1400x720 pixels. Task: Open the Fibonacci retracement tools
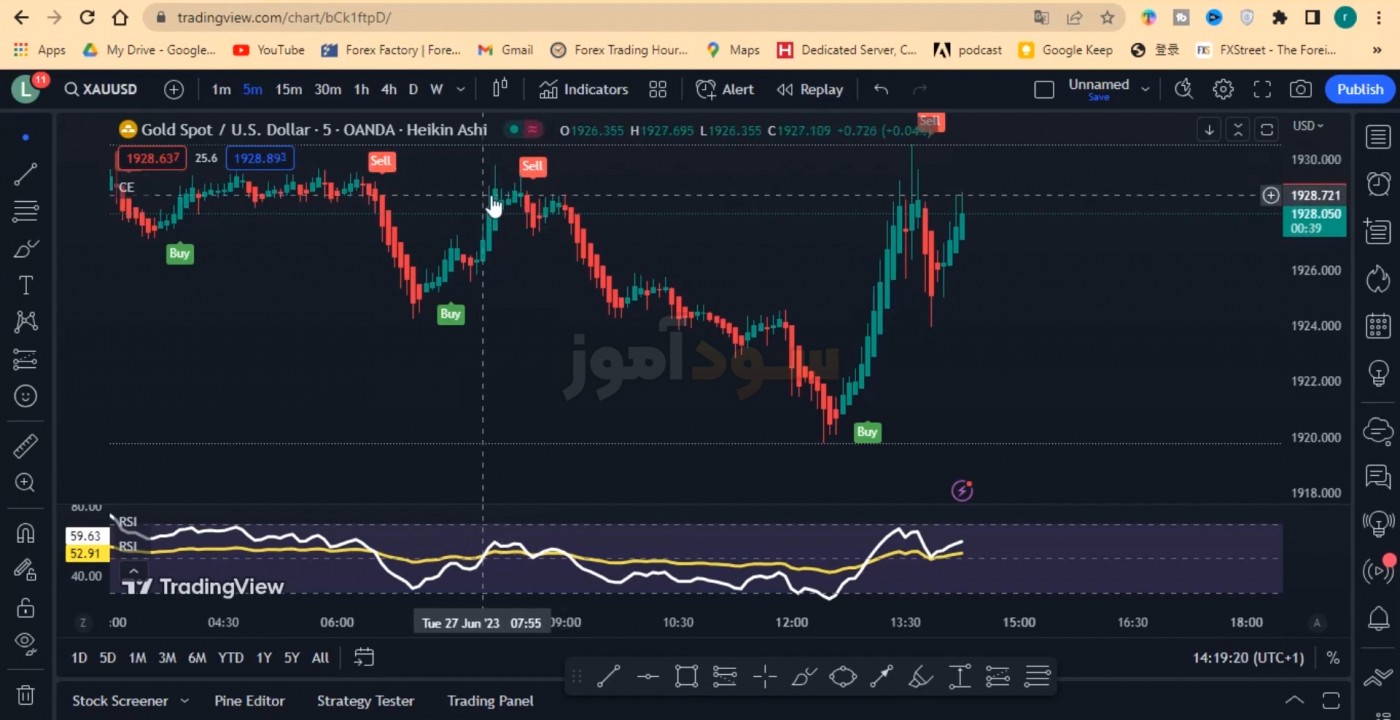[x=26, y=211]
